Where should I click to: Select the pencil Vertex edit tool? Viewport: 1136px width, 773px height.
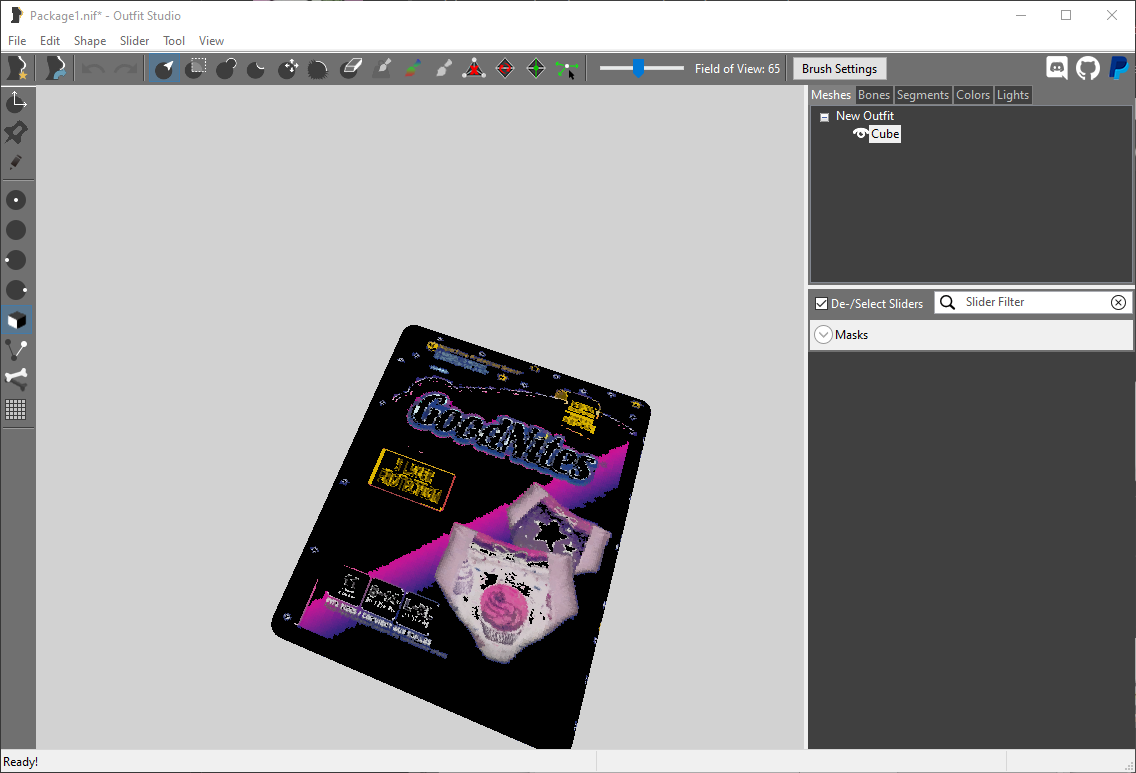[x=16, y=162]
